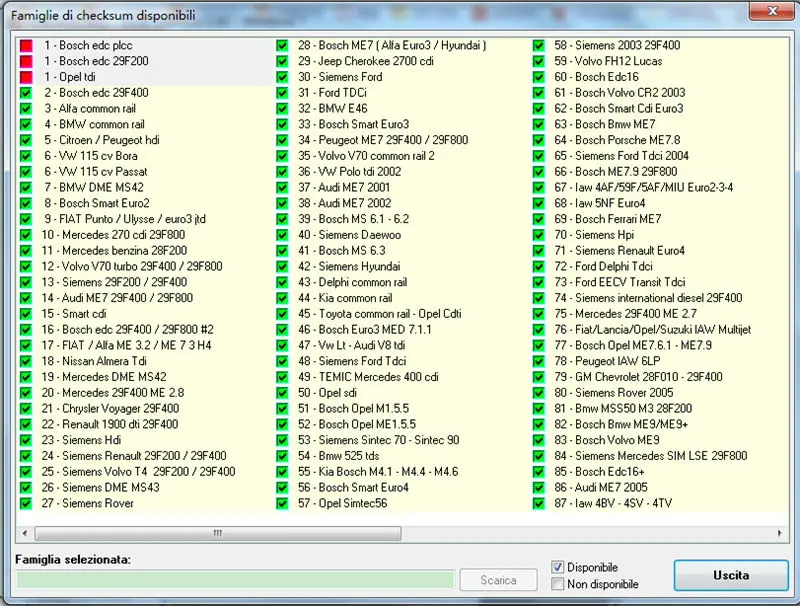Click the horizontal scrollbar thumb
The width and height of the screenshot is (800, 606).
(218, 534)
